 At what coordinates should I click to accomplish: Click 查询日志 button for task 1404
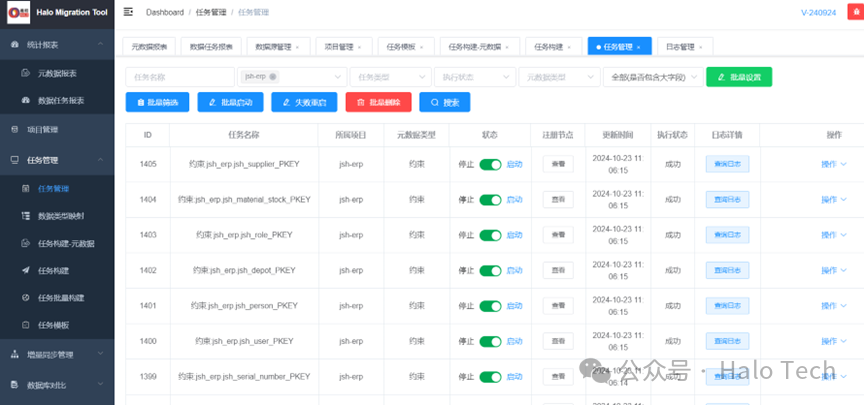point(727,199)
